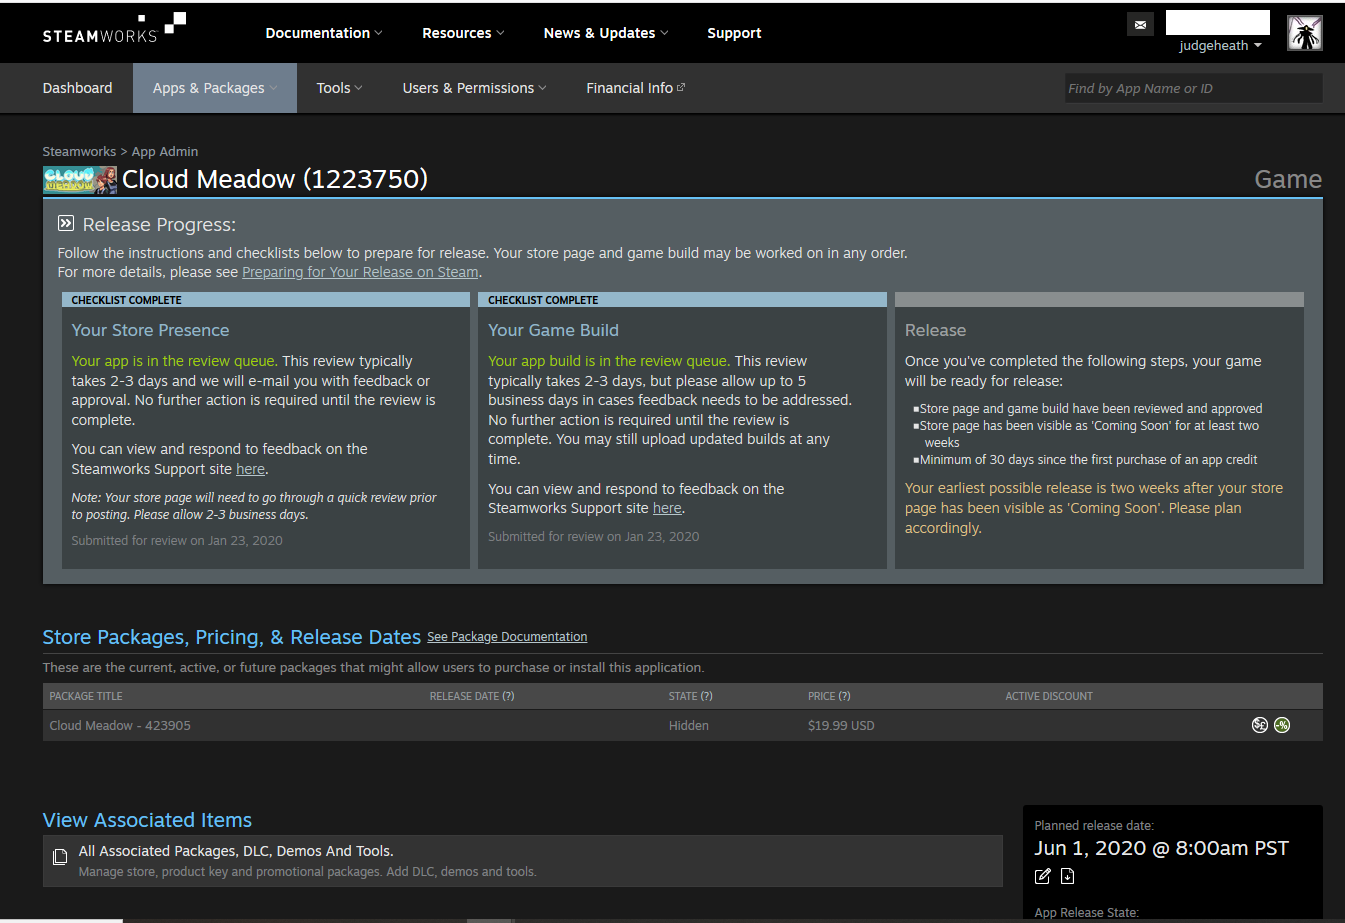1345x923 pixels.
Task: Click the $19.99 USD price cell
Action: click(x=841, y=726)
